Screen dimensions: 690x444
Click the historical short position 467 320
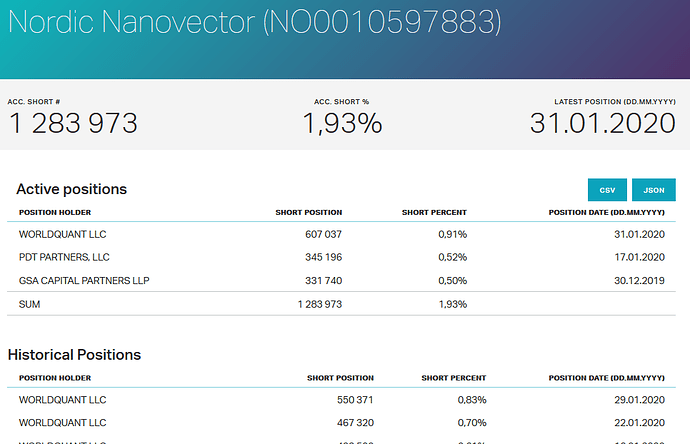[x=355, y=423]
